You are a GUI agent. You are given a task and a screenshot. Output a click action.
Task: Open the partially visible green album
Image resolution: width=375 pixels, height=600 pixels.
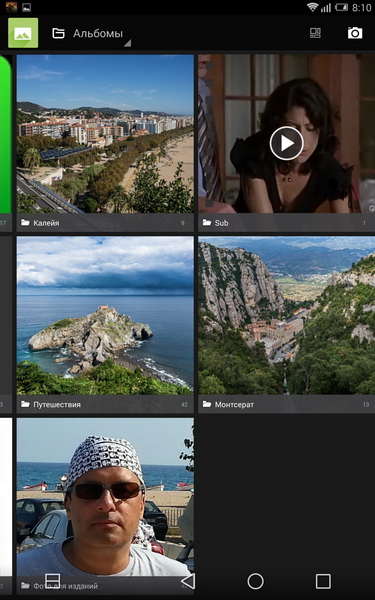[6, 134]
